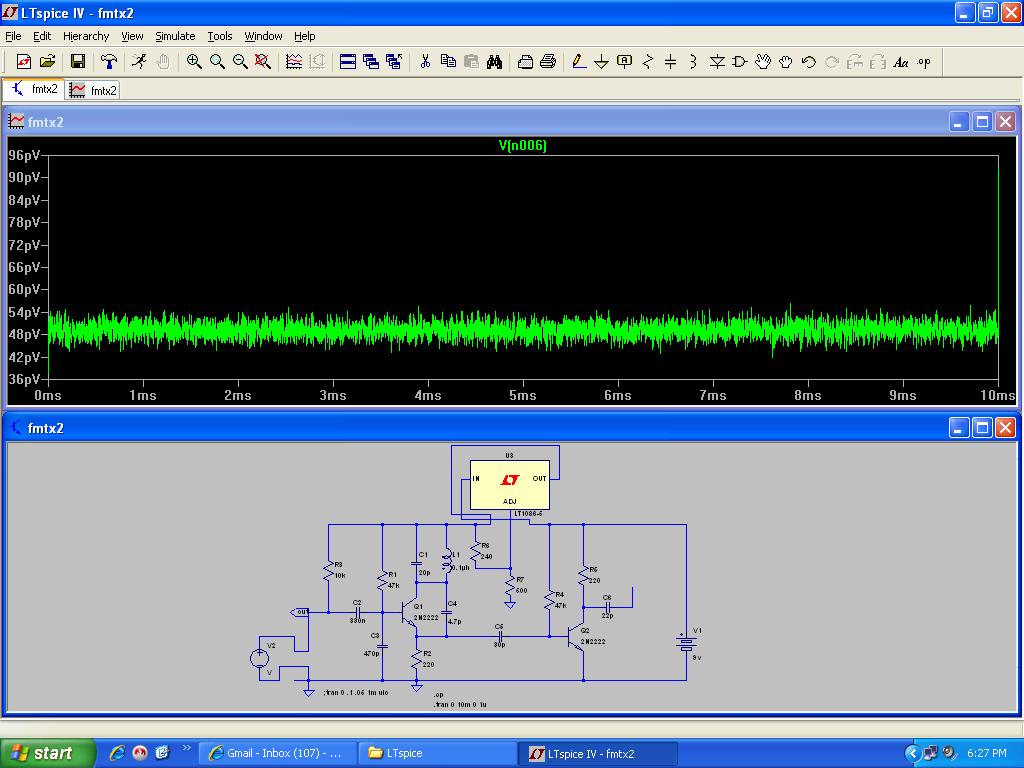The image size is (1024, 768).
Task: Launch Internet Explorer from quick launch
Action: click(x=117, y=753)
